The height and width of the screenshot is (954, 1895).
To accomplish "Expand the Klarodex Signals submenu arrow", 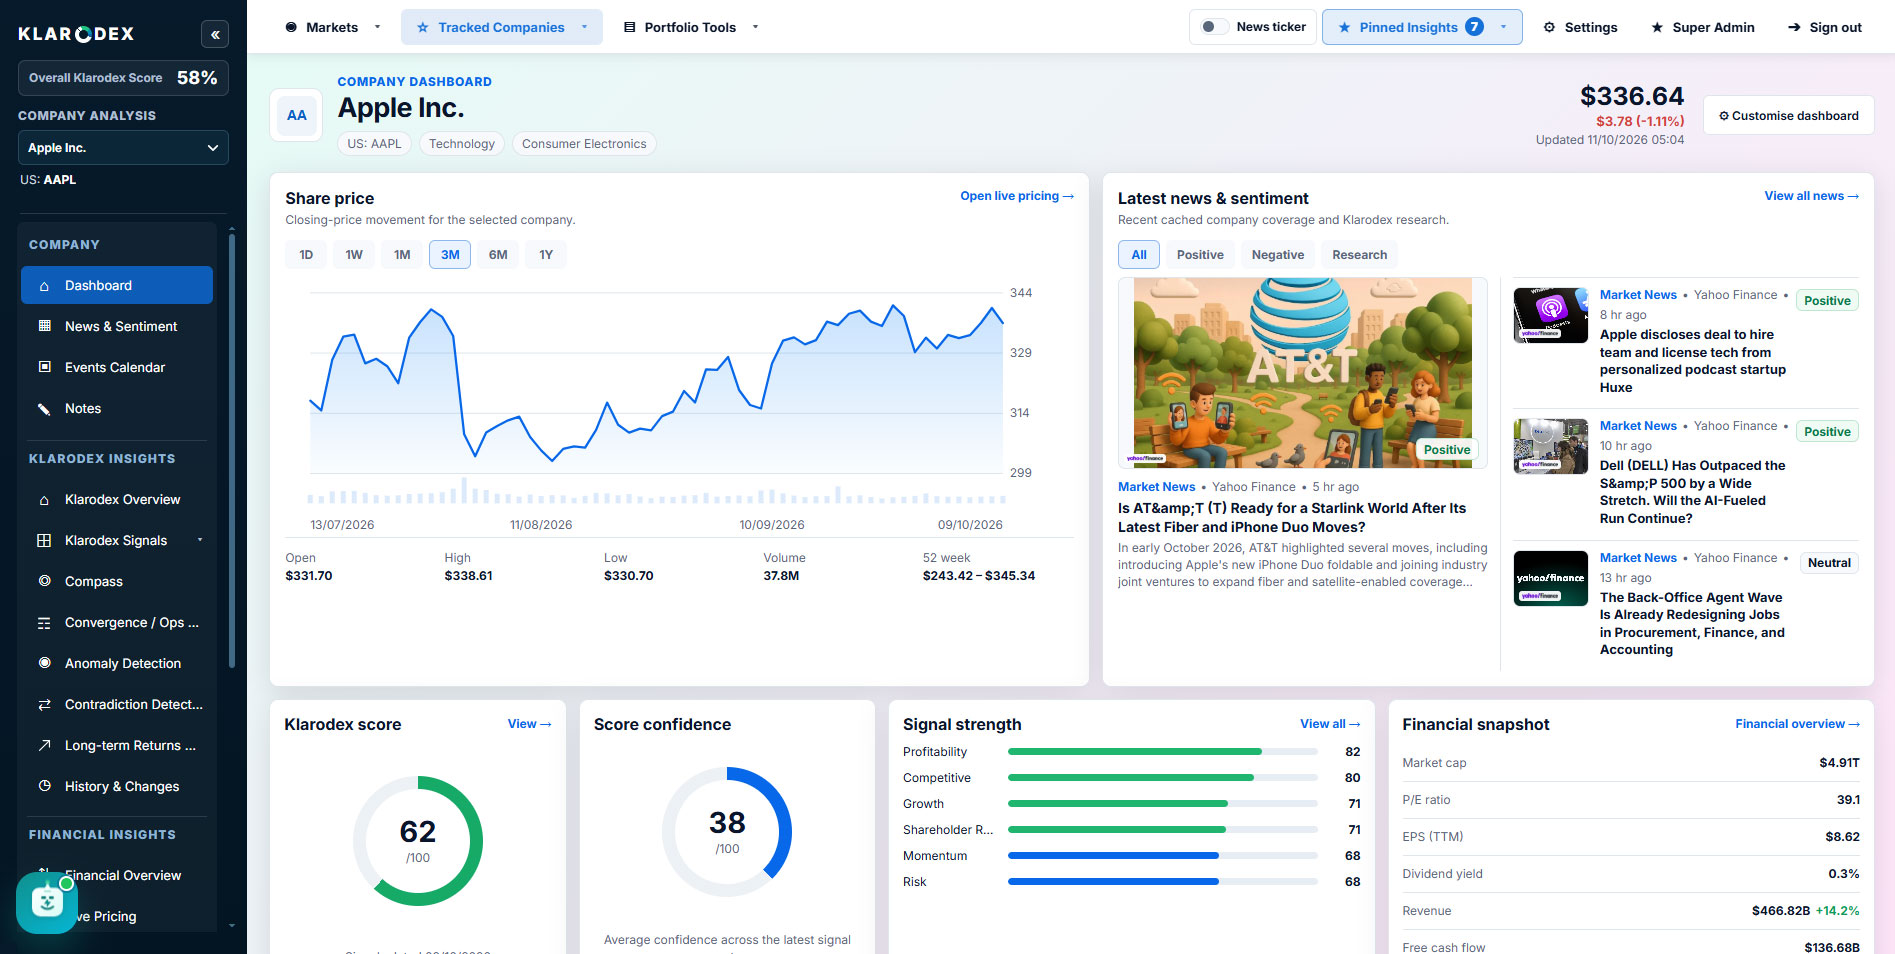I will (x=200, y=540).
